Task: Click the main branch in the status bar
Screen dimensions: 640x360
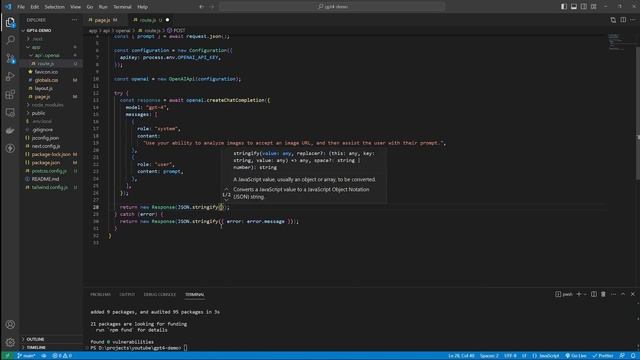Action: pos(26,356)
